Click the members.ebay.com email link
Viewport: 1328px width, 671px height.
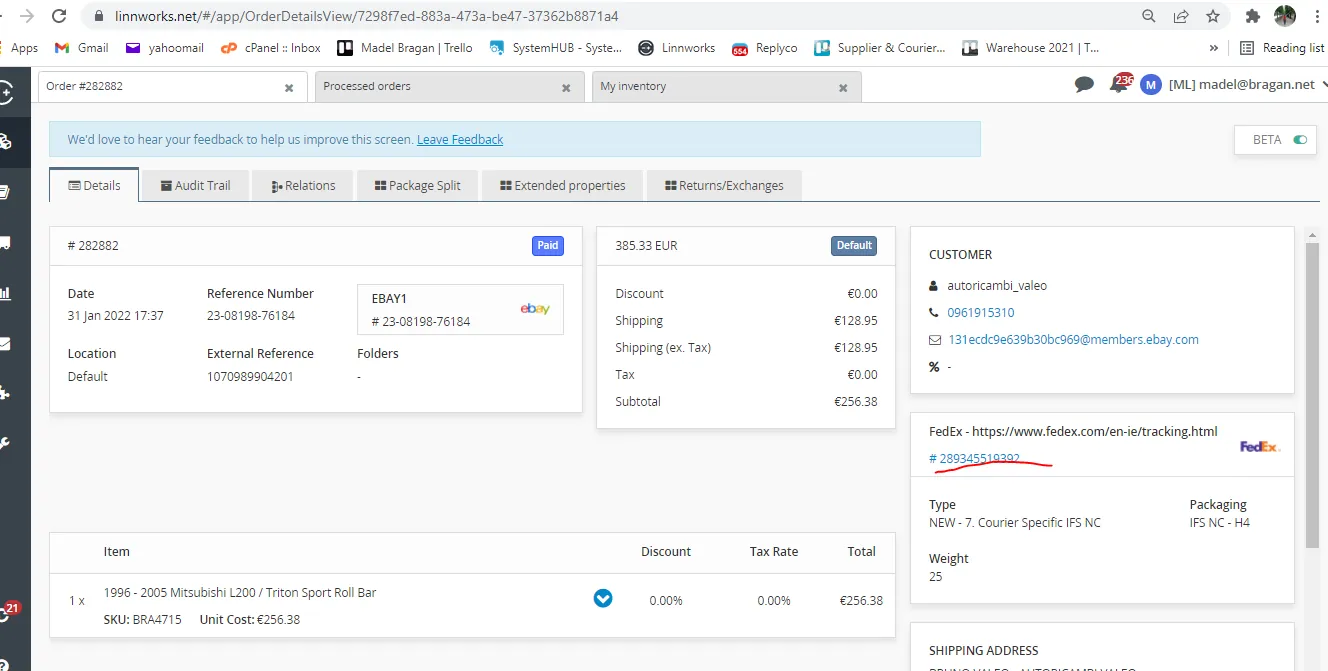click(1073, 340)
